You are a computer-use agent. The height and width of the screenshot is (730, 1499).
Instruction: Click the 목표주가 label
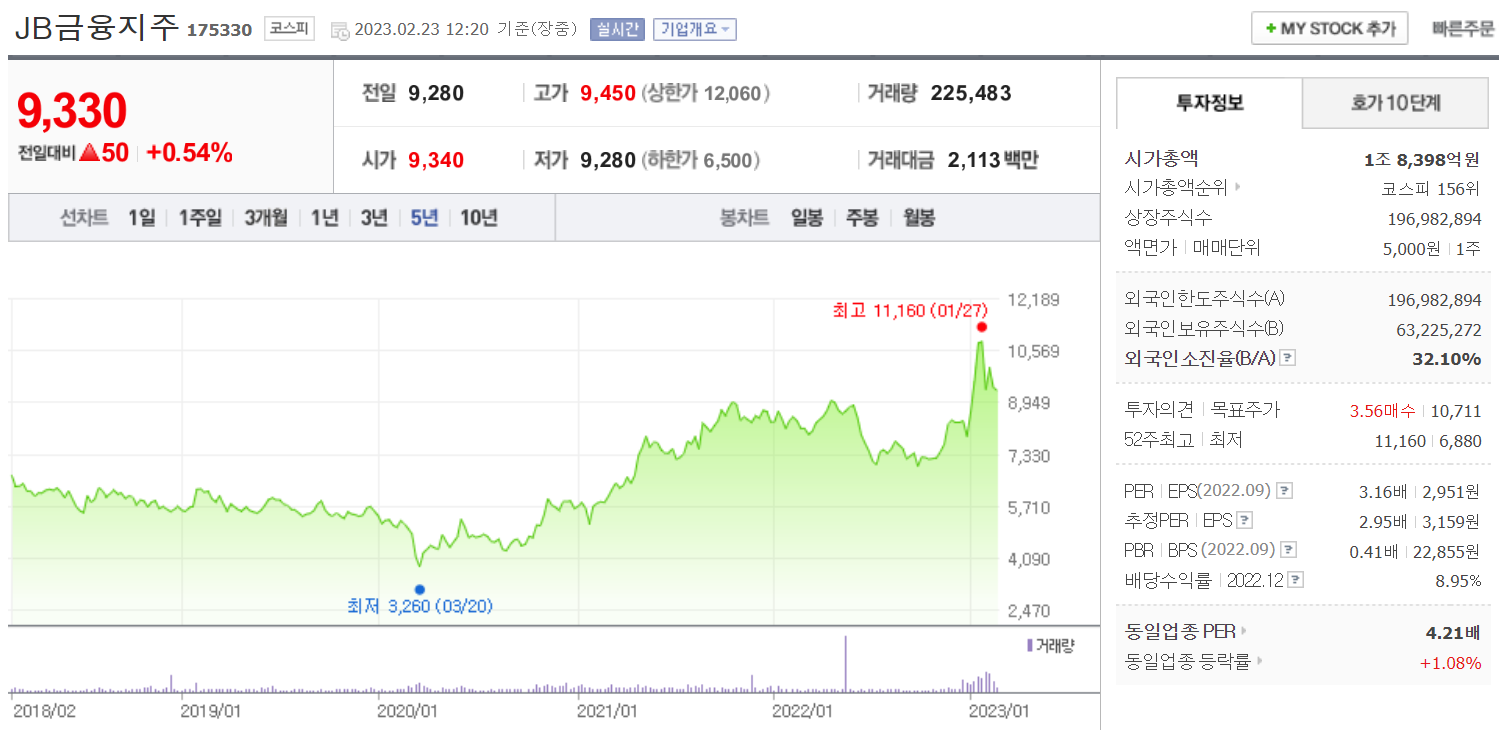1245,409
